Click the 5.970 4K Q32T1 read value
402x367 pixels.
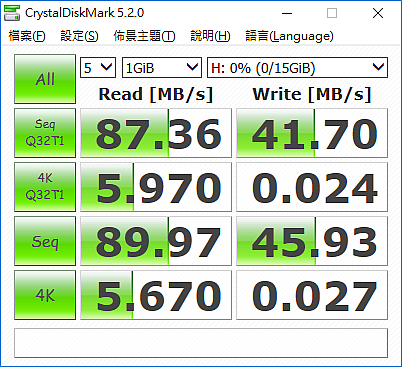(x=156, y=187)
